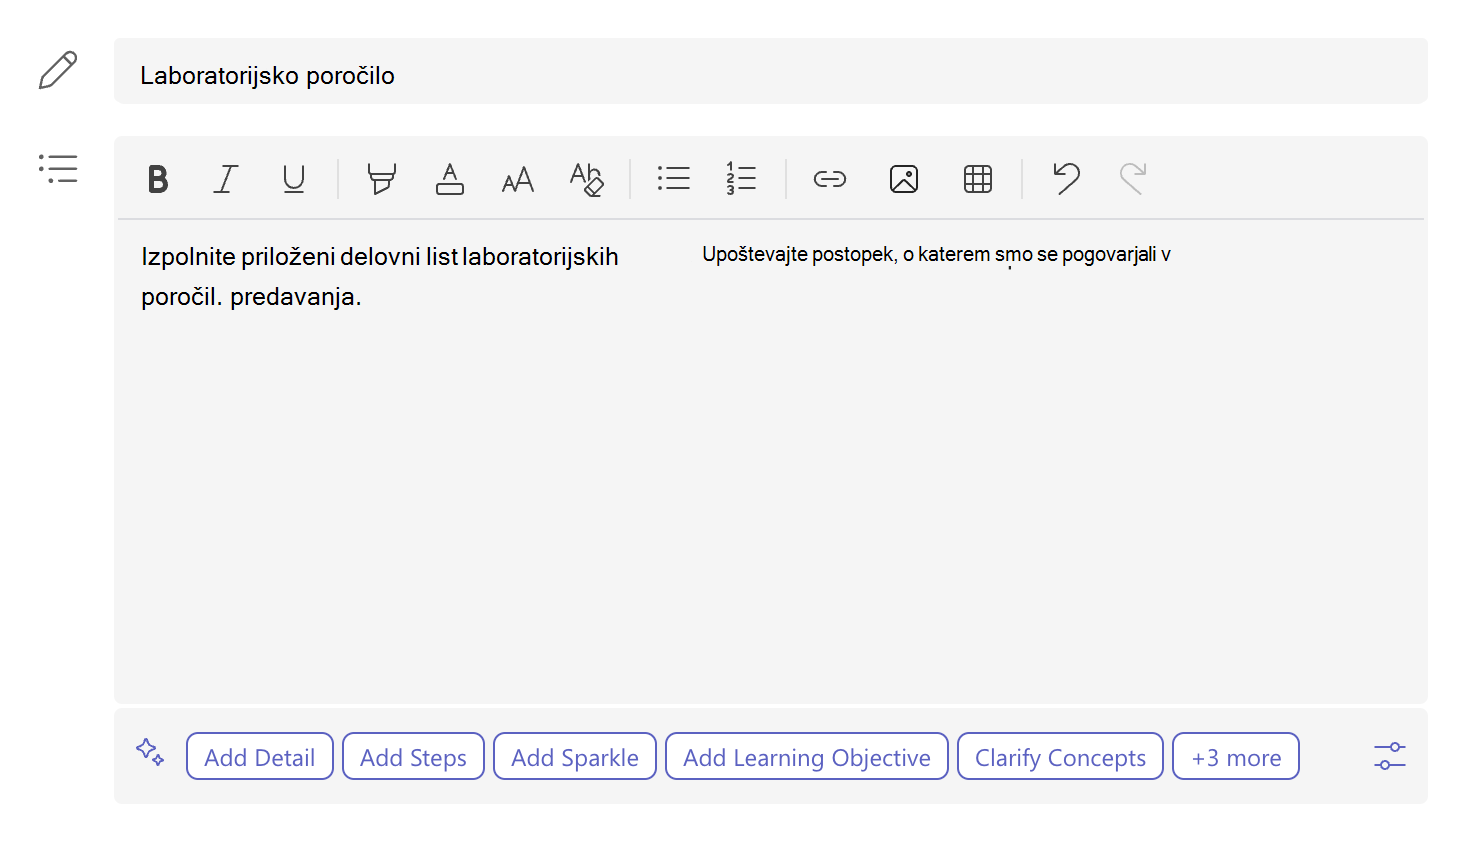Toggle underline formatting
Screen dimensions: 1460x844
294,179
